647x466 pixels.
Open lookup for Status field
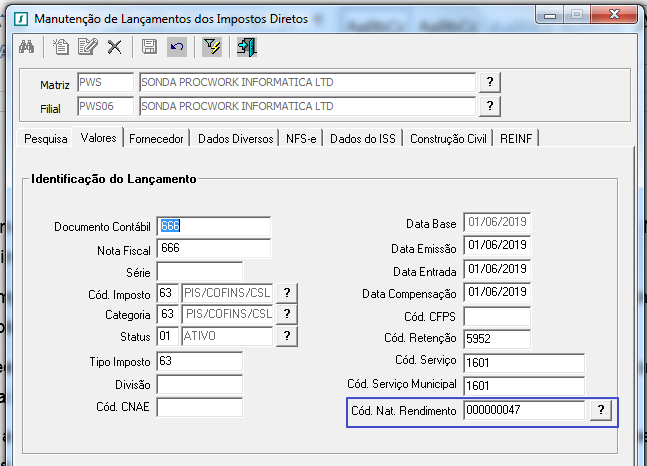pyautogui.click(x=287, y=336)
